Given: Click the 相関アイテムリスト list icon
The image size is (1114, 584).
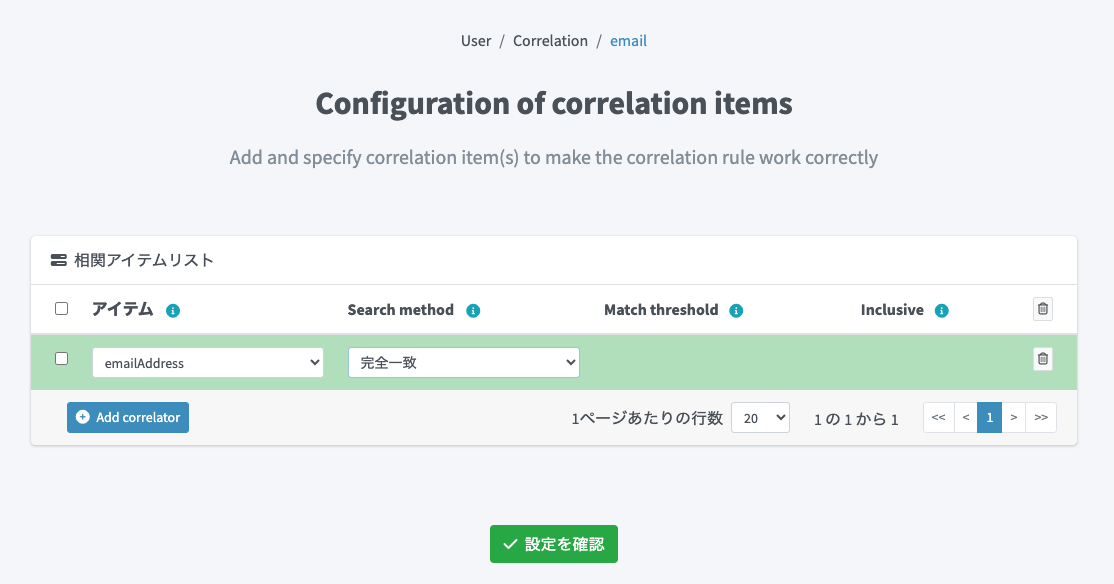Looking at the screenshot, I should coord(59,260).
